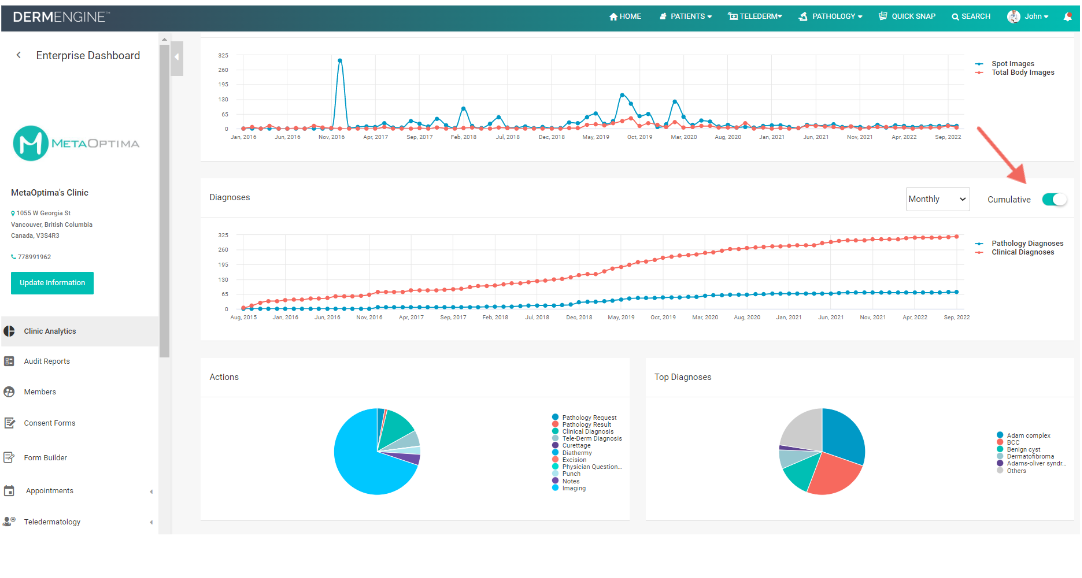Screen dimensions: 1082x578
Task: Click the Form Builder sidebar icon
Action: point(9,457)
